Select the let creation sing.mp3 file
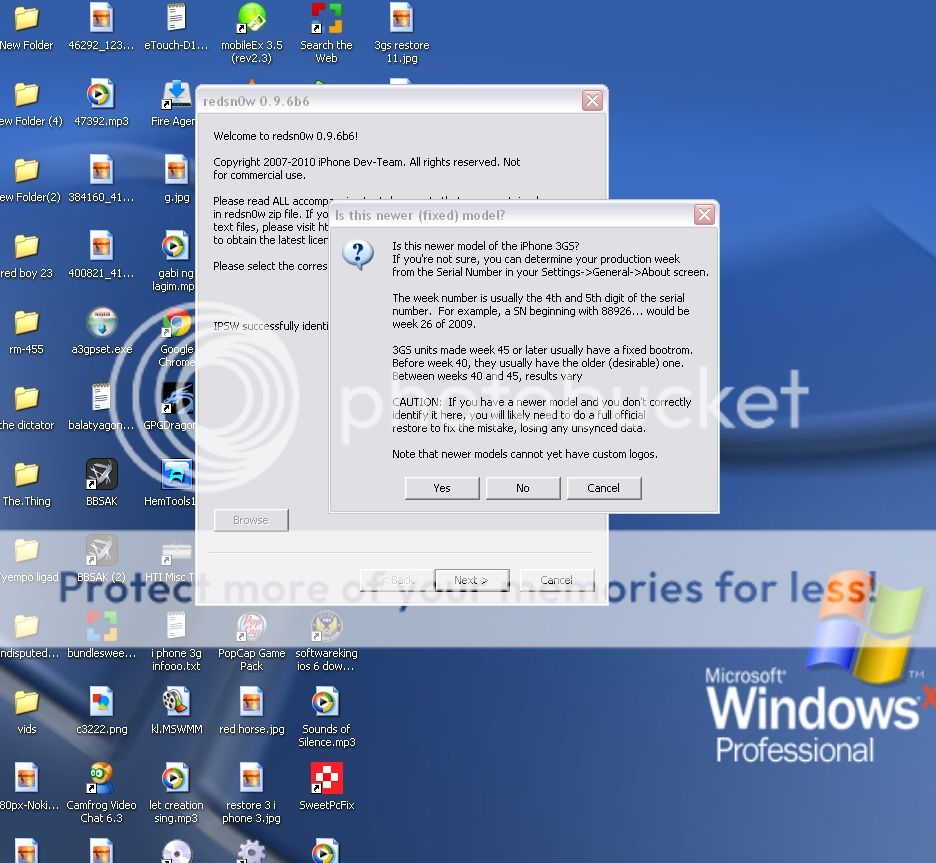Image resolution: width=936 pixels, height=863 pixels. [x=176, y=778]
